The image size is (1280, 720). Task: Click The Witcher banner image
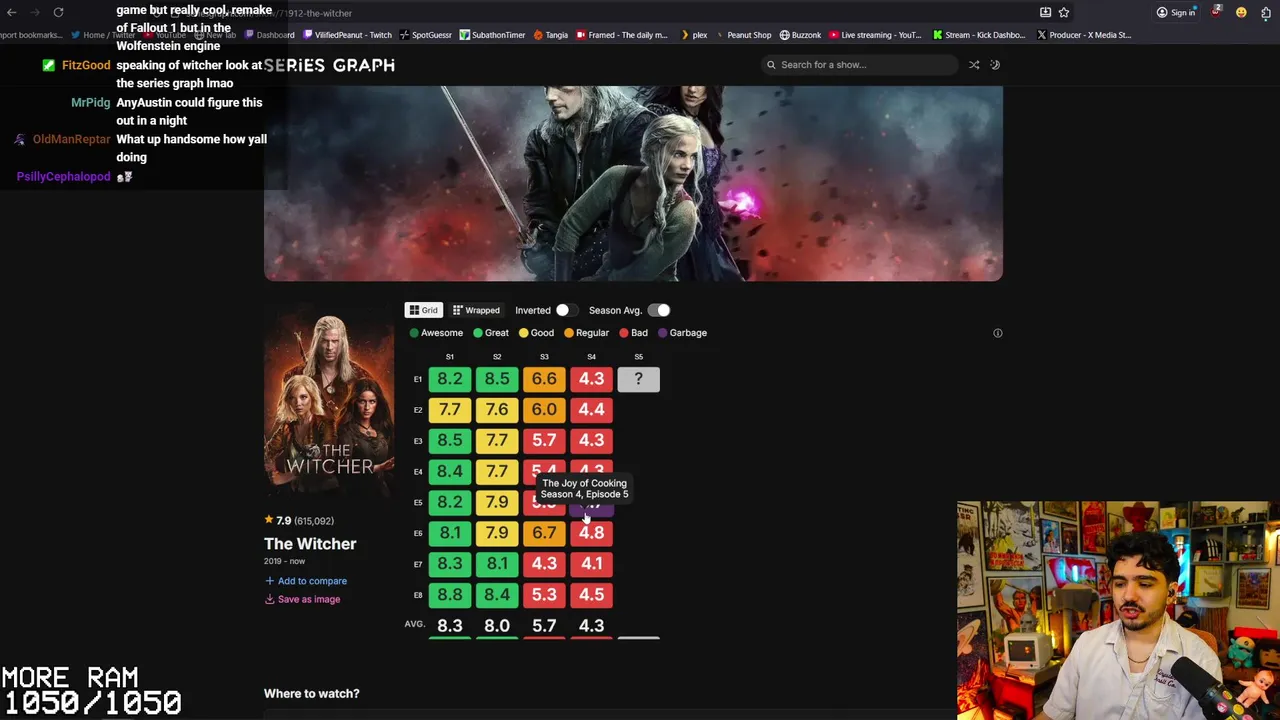point(633,183)
